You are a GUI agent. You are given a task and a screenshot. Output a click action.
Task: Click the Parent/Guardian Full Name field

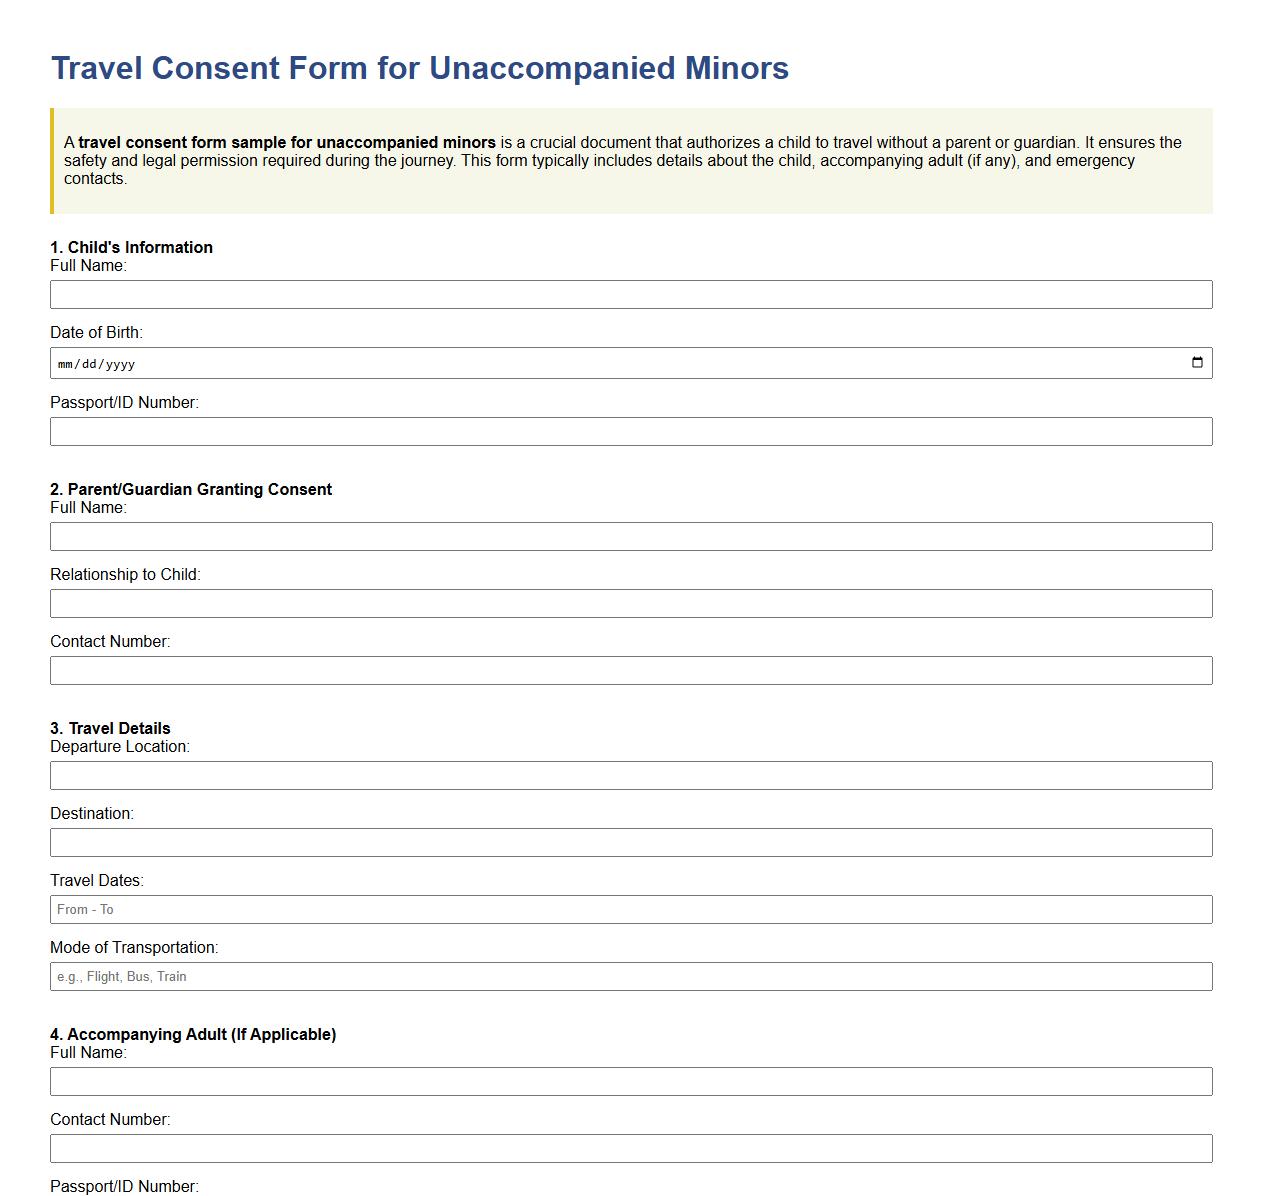(630, 536)
